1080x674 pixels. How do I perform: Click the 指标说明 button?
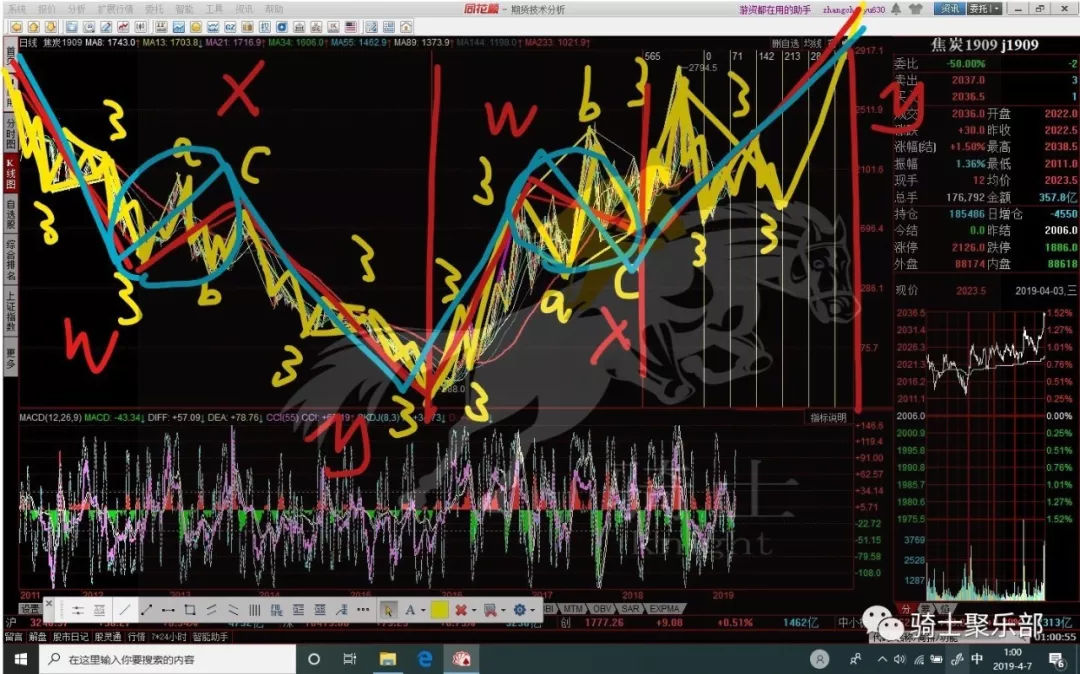pyautogui.click(x=828, y=417)
